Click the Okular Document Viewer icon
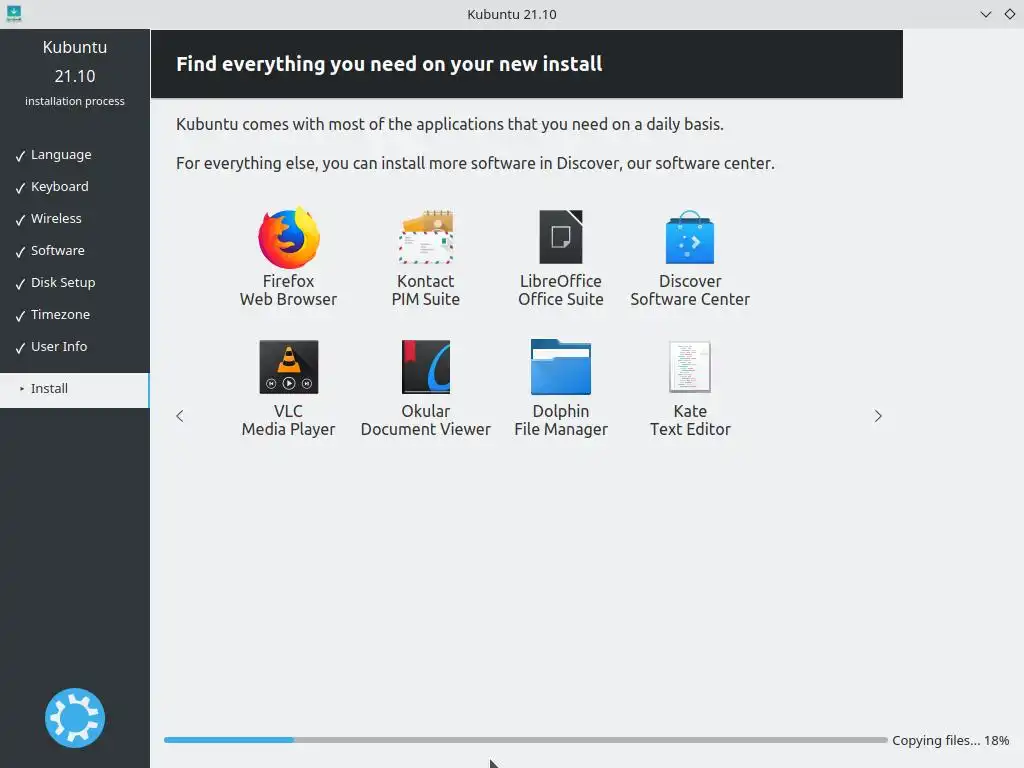This screenshot has height=768, width=1024. click(x=426, y=367)
